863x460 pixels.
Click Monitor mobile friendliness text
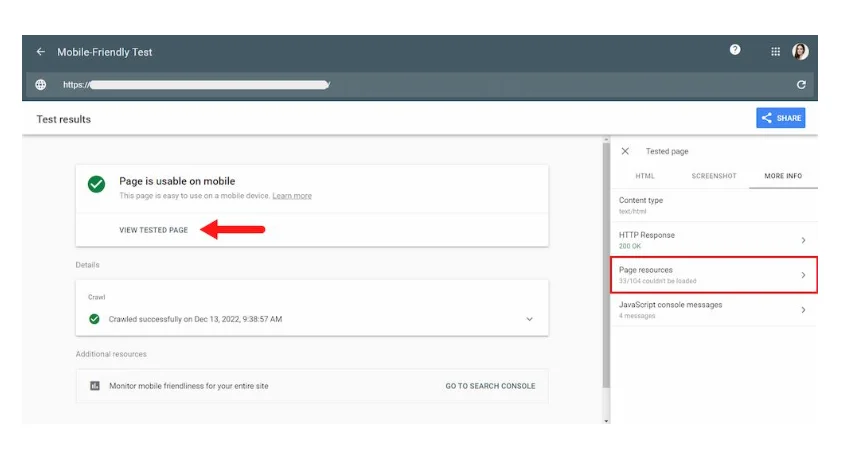(189, 386)
